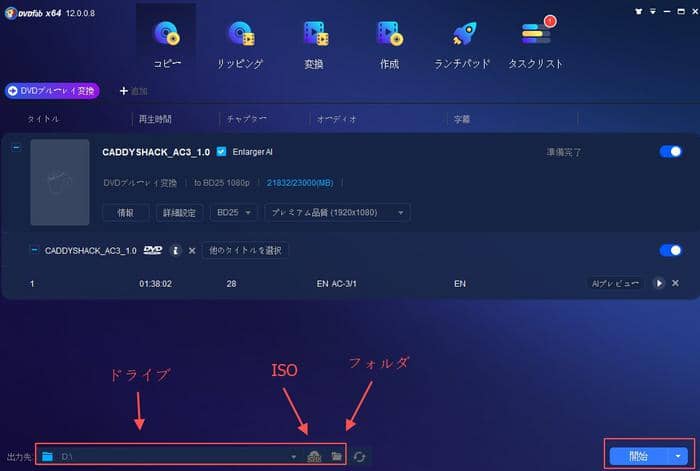
Task: Click 他のタイトルを選択 button
Action: click(x=245, y=250)
